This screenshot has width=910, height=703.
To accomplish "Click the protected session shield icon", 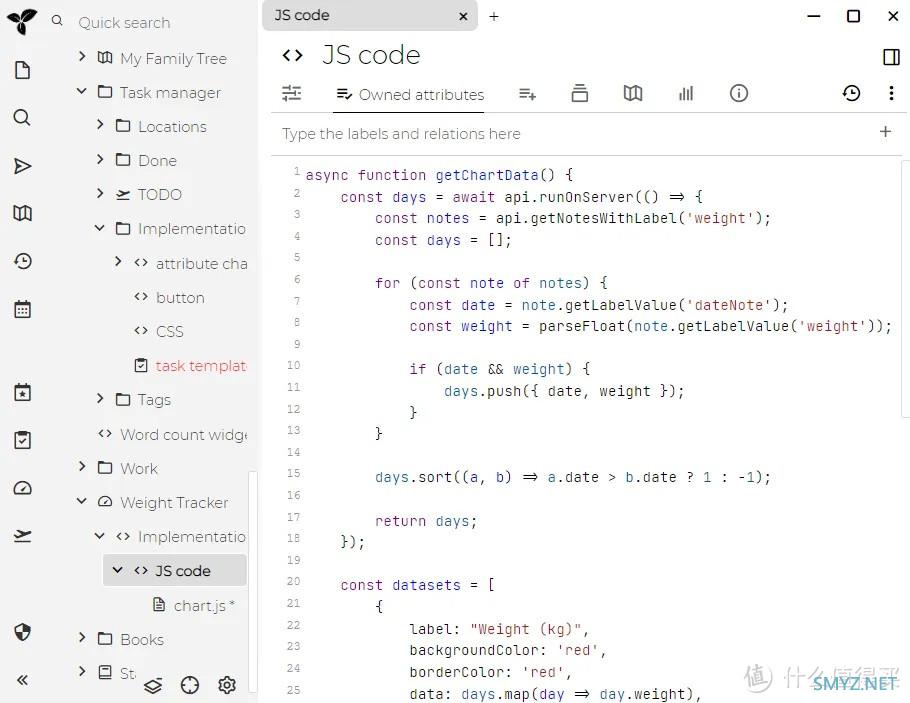I will (22, 632).
